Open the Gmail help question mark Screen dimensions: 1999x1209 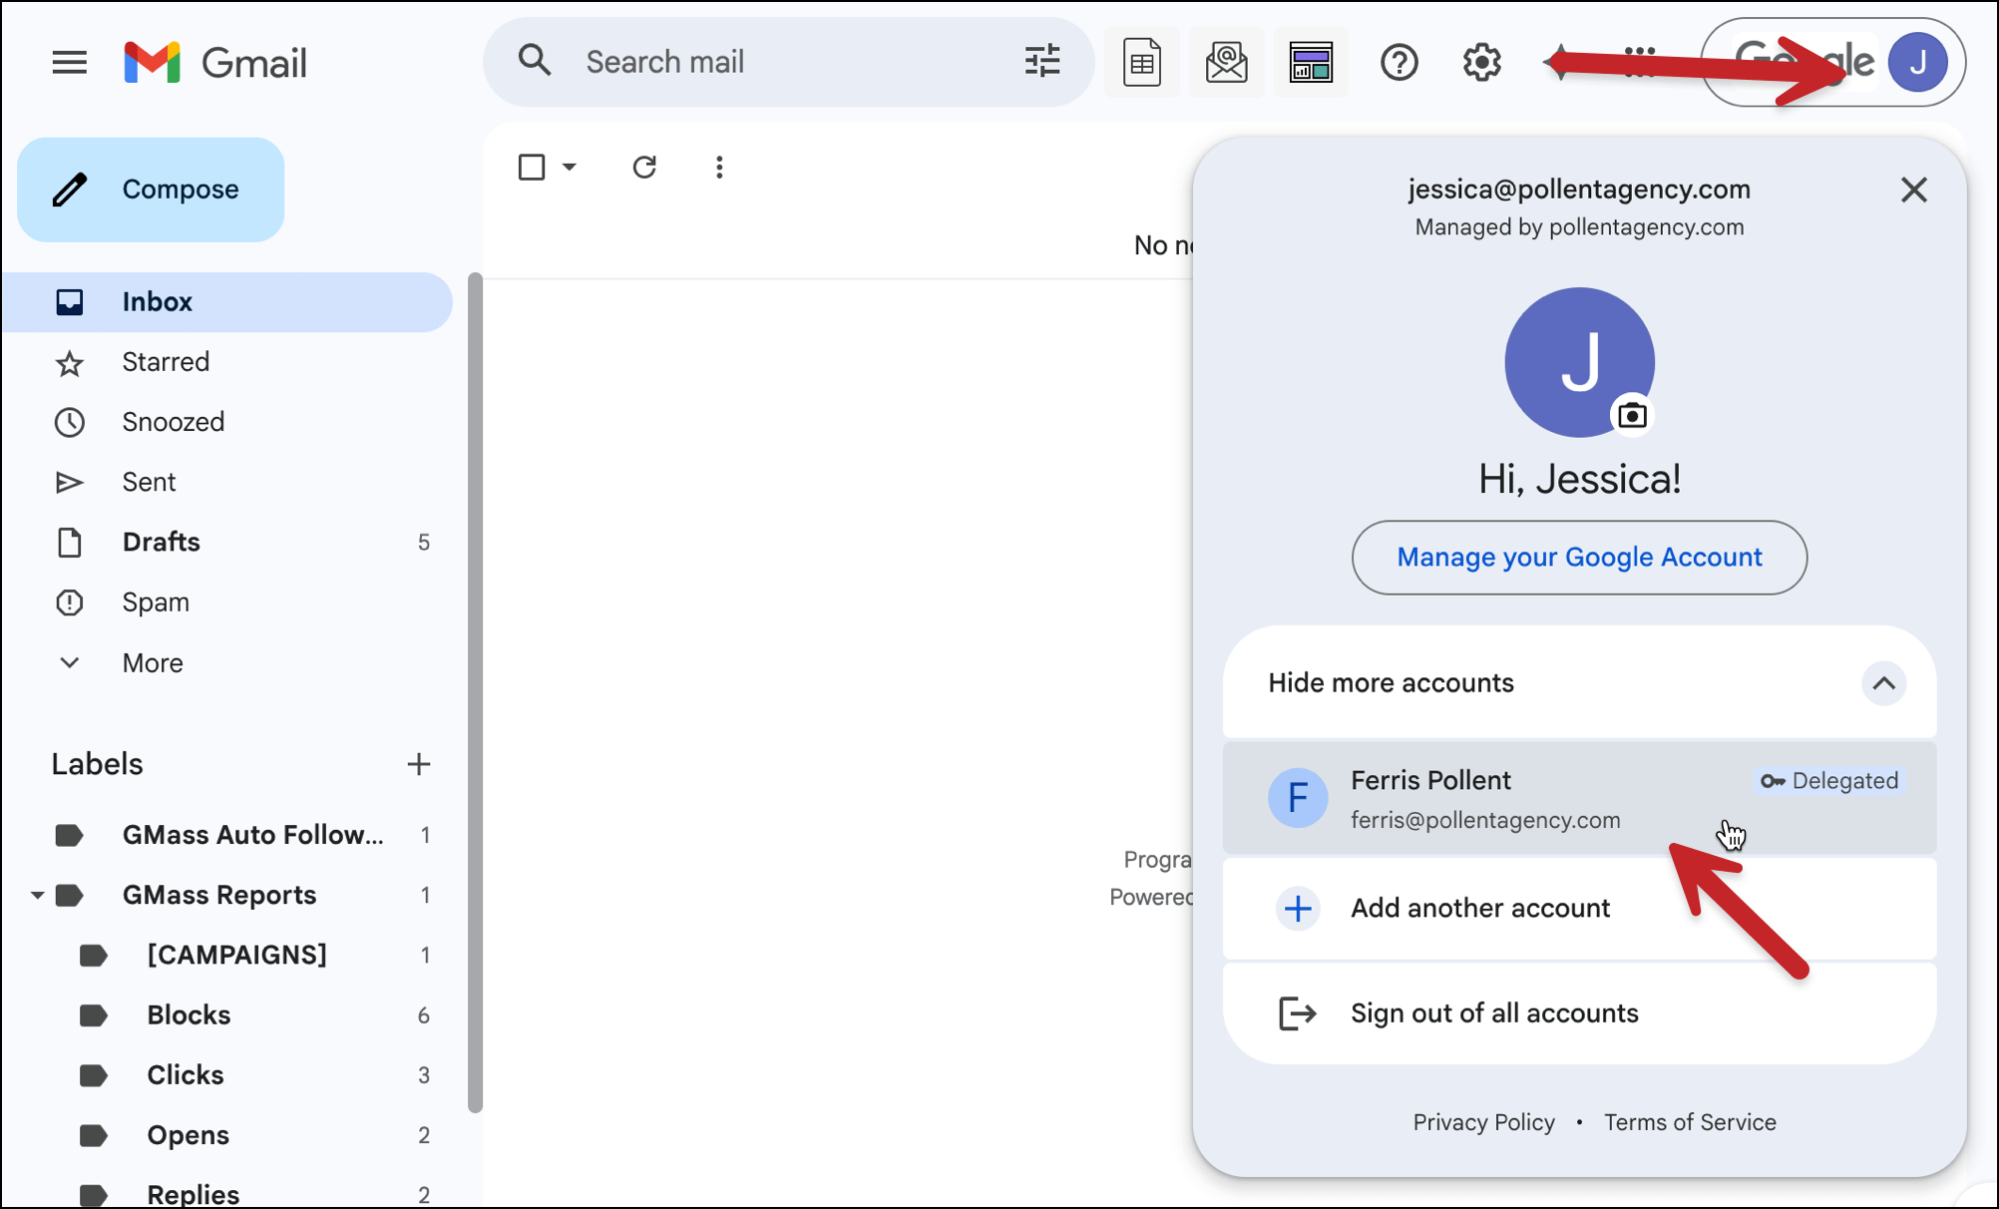pos(1398,63)
